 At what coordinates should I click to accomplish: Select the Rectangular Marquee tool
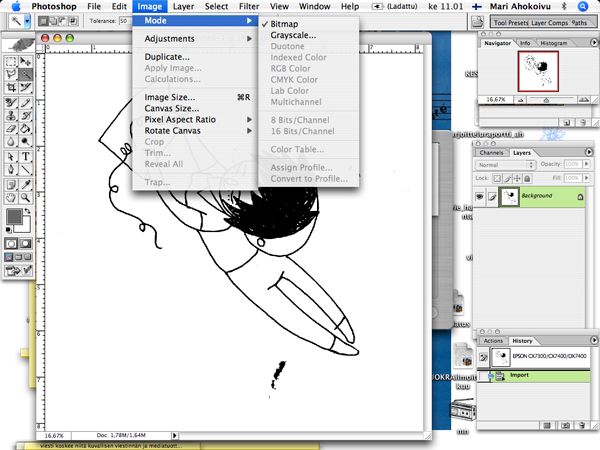point(11,62)
